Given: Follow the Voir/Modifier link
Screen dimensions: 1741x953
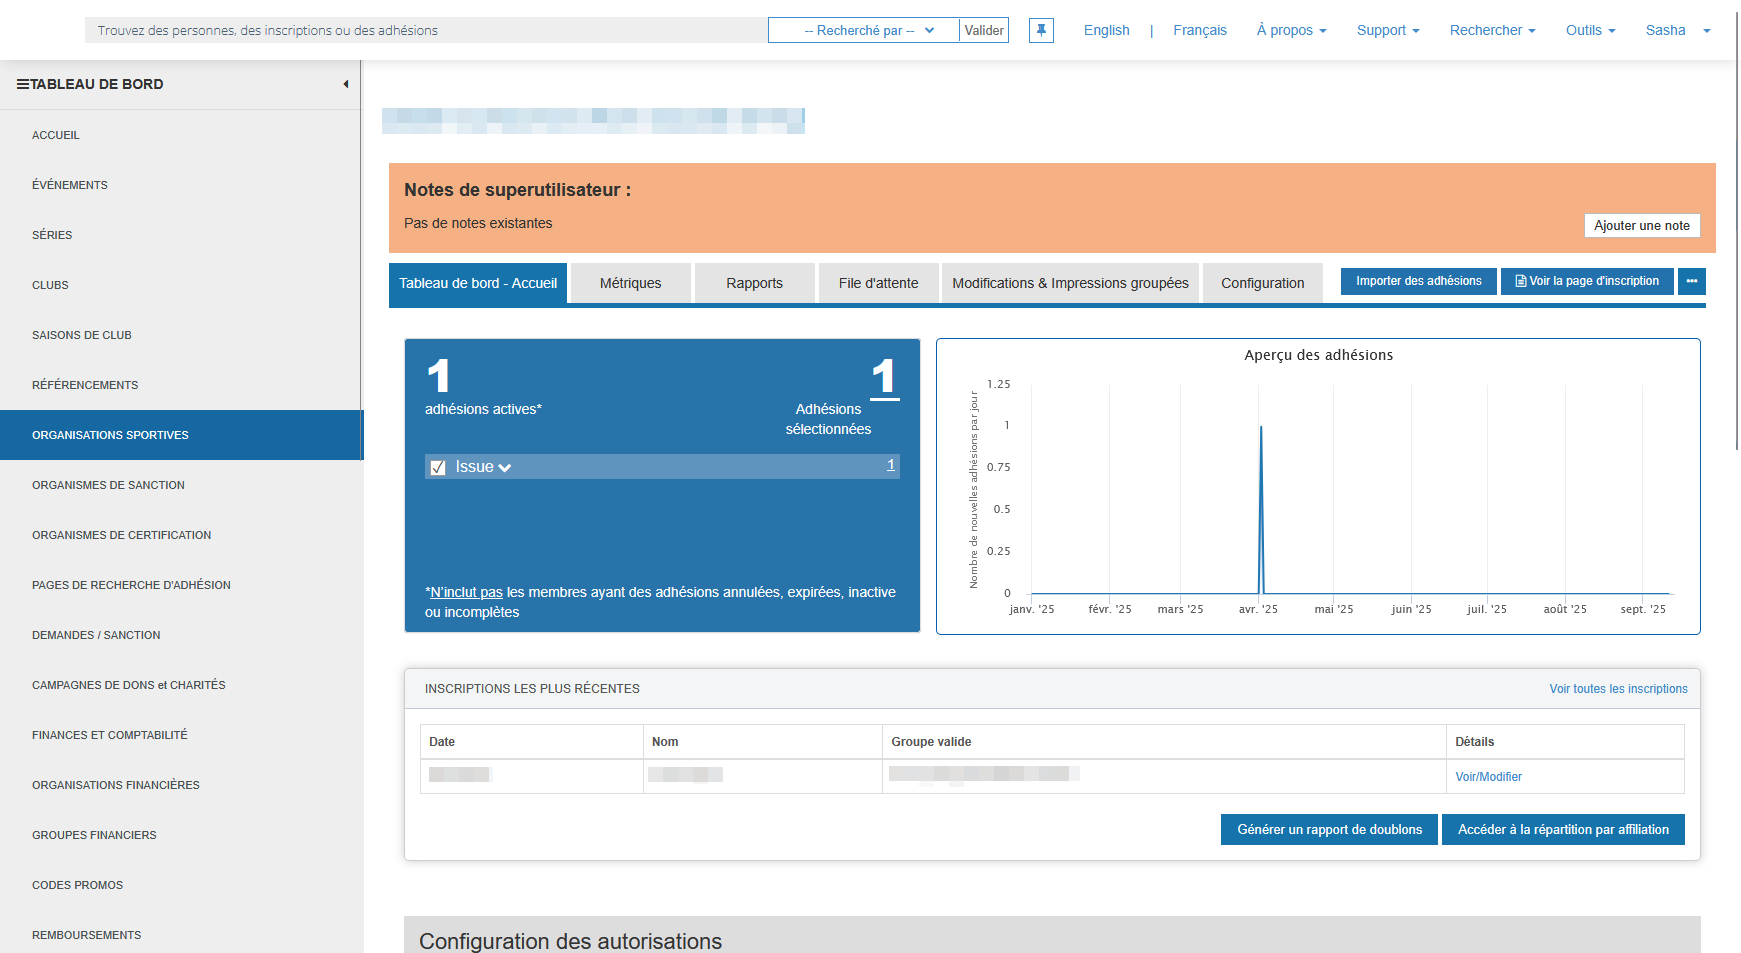Looking at the screenshot, I should pyautogui.click(x=1488, y=777).
